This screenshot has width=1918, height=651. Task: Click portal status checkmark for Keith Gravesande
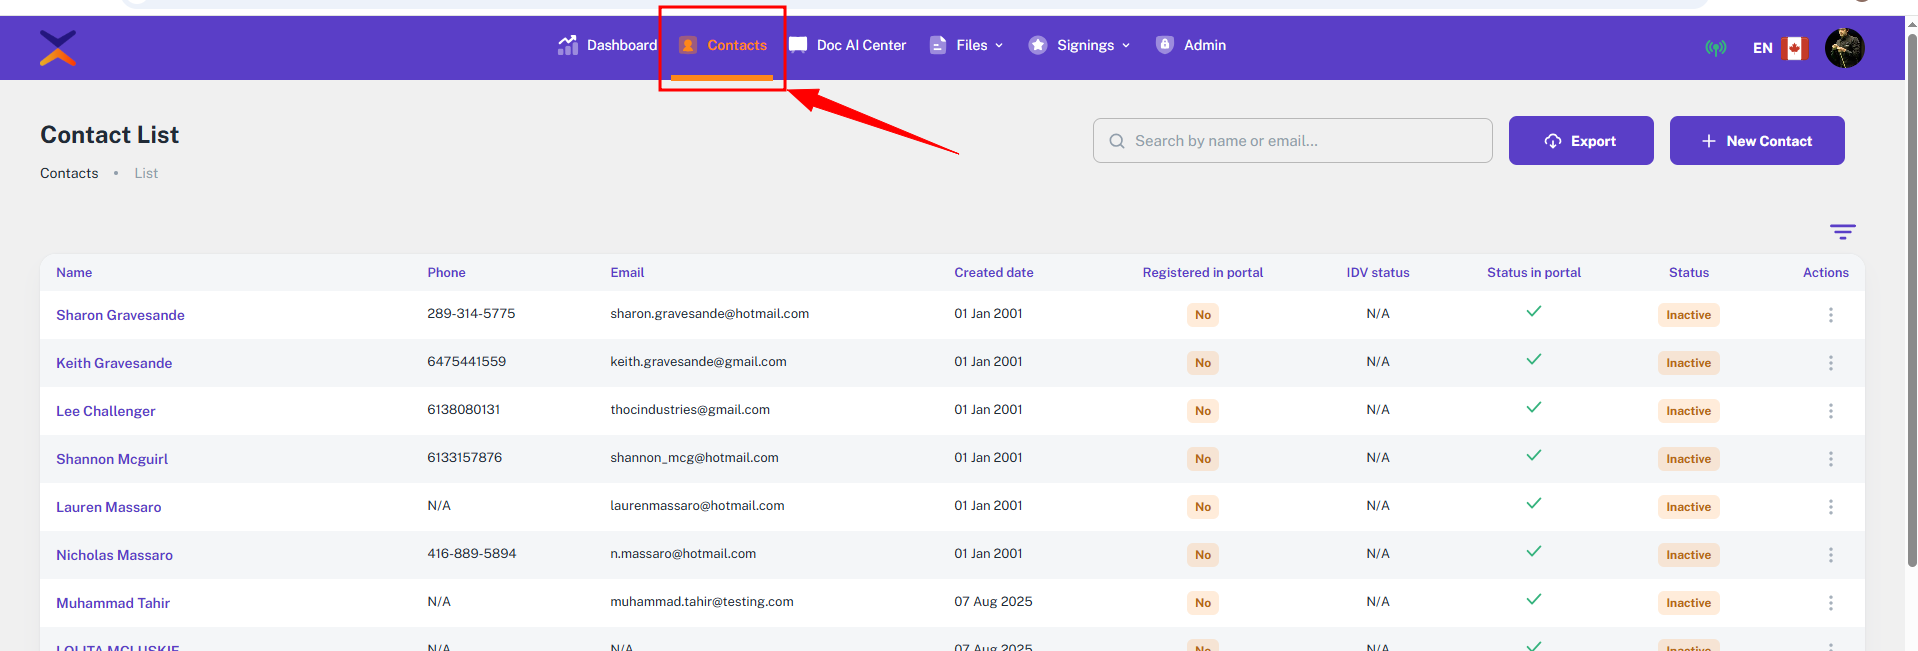[1533, 360]
